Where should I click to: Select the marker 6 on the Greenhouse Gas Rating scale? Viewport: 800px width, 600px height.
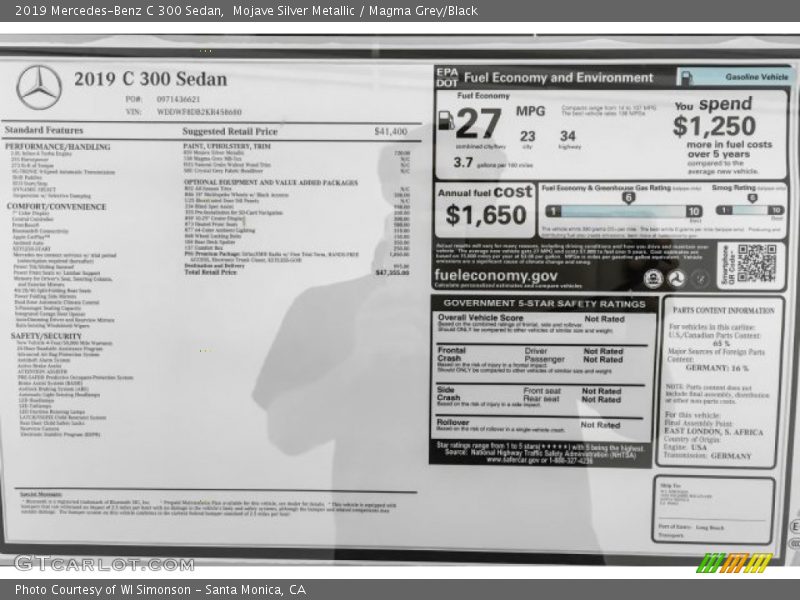[628, 198]
